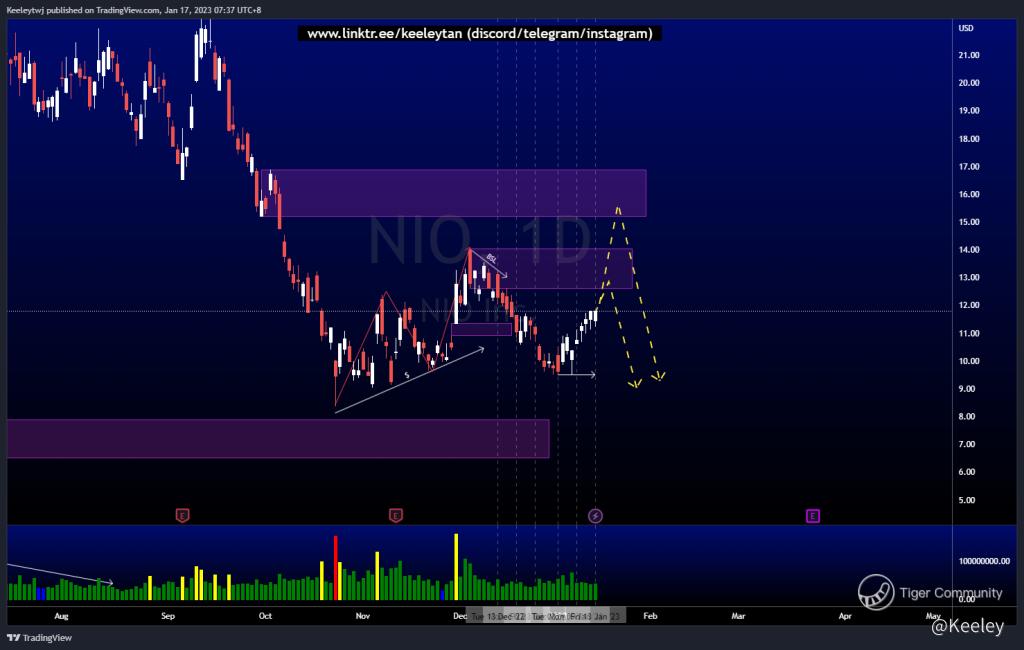Click the red earnings E marker above Sep

[182, 516]
